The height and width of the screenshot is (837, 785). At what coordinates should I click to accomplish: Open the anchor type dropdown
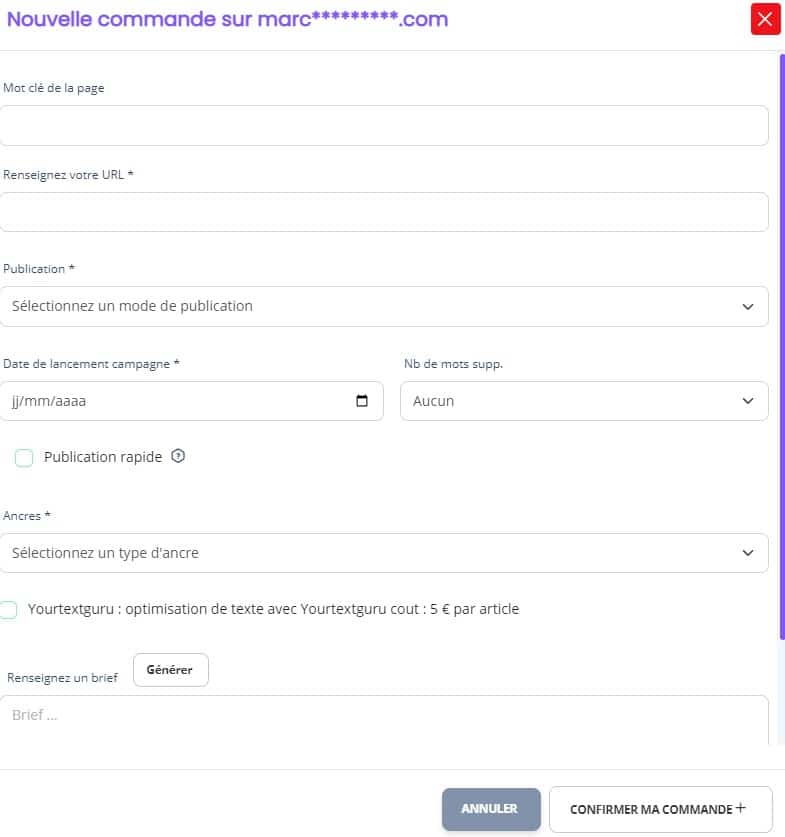point(384,553)
